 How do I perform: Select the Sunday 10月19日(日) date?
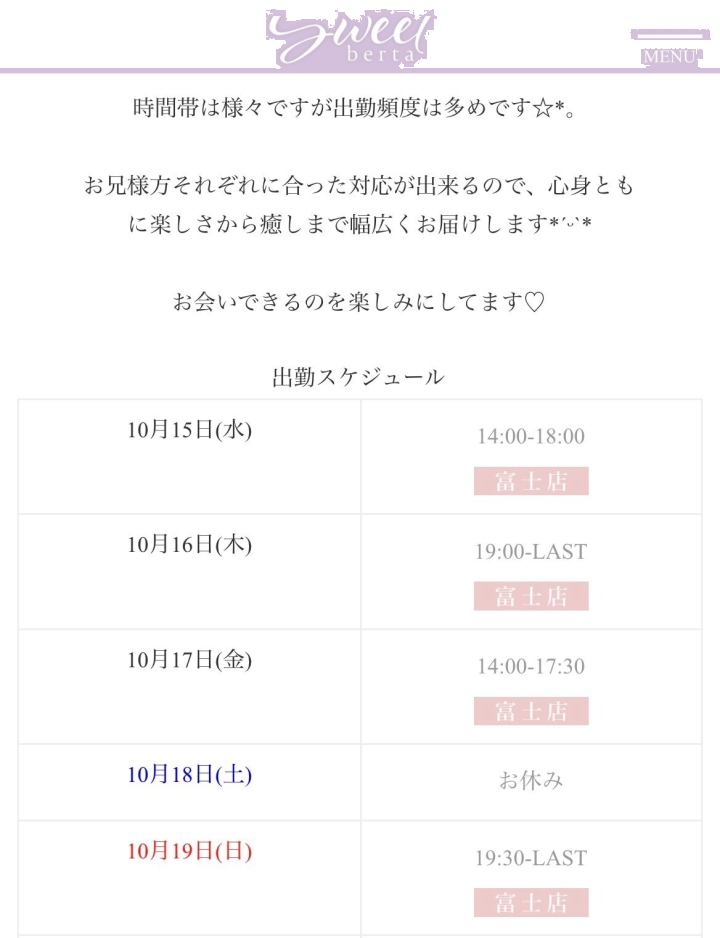[189, 852]
